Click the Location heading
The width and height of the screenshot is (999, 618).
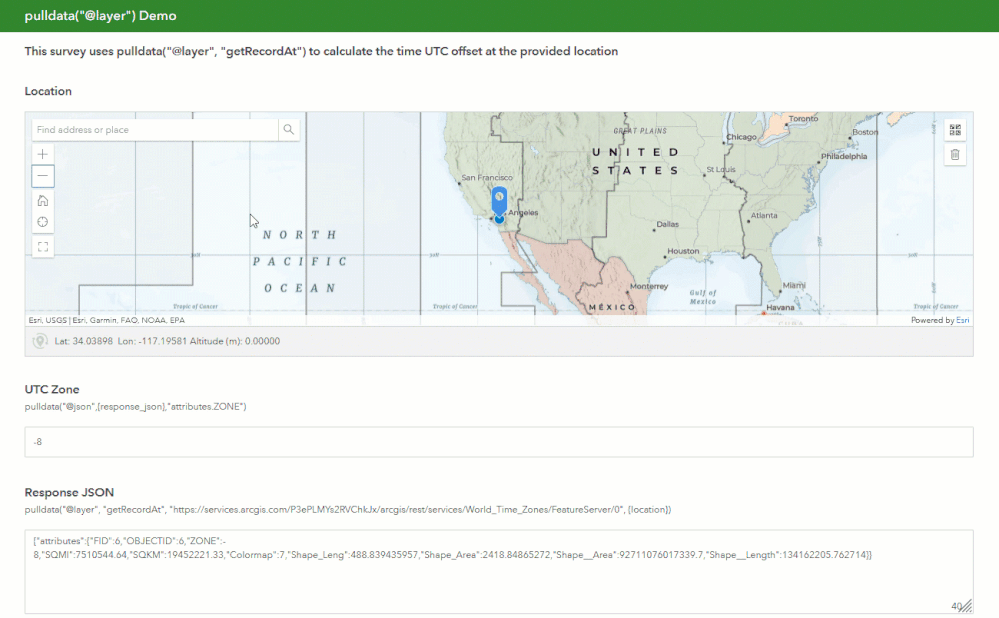tap(48, 91)
